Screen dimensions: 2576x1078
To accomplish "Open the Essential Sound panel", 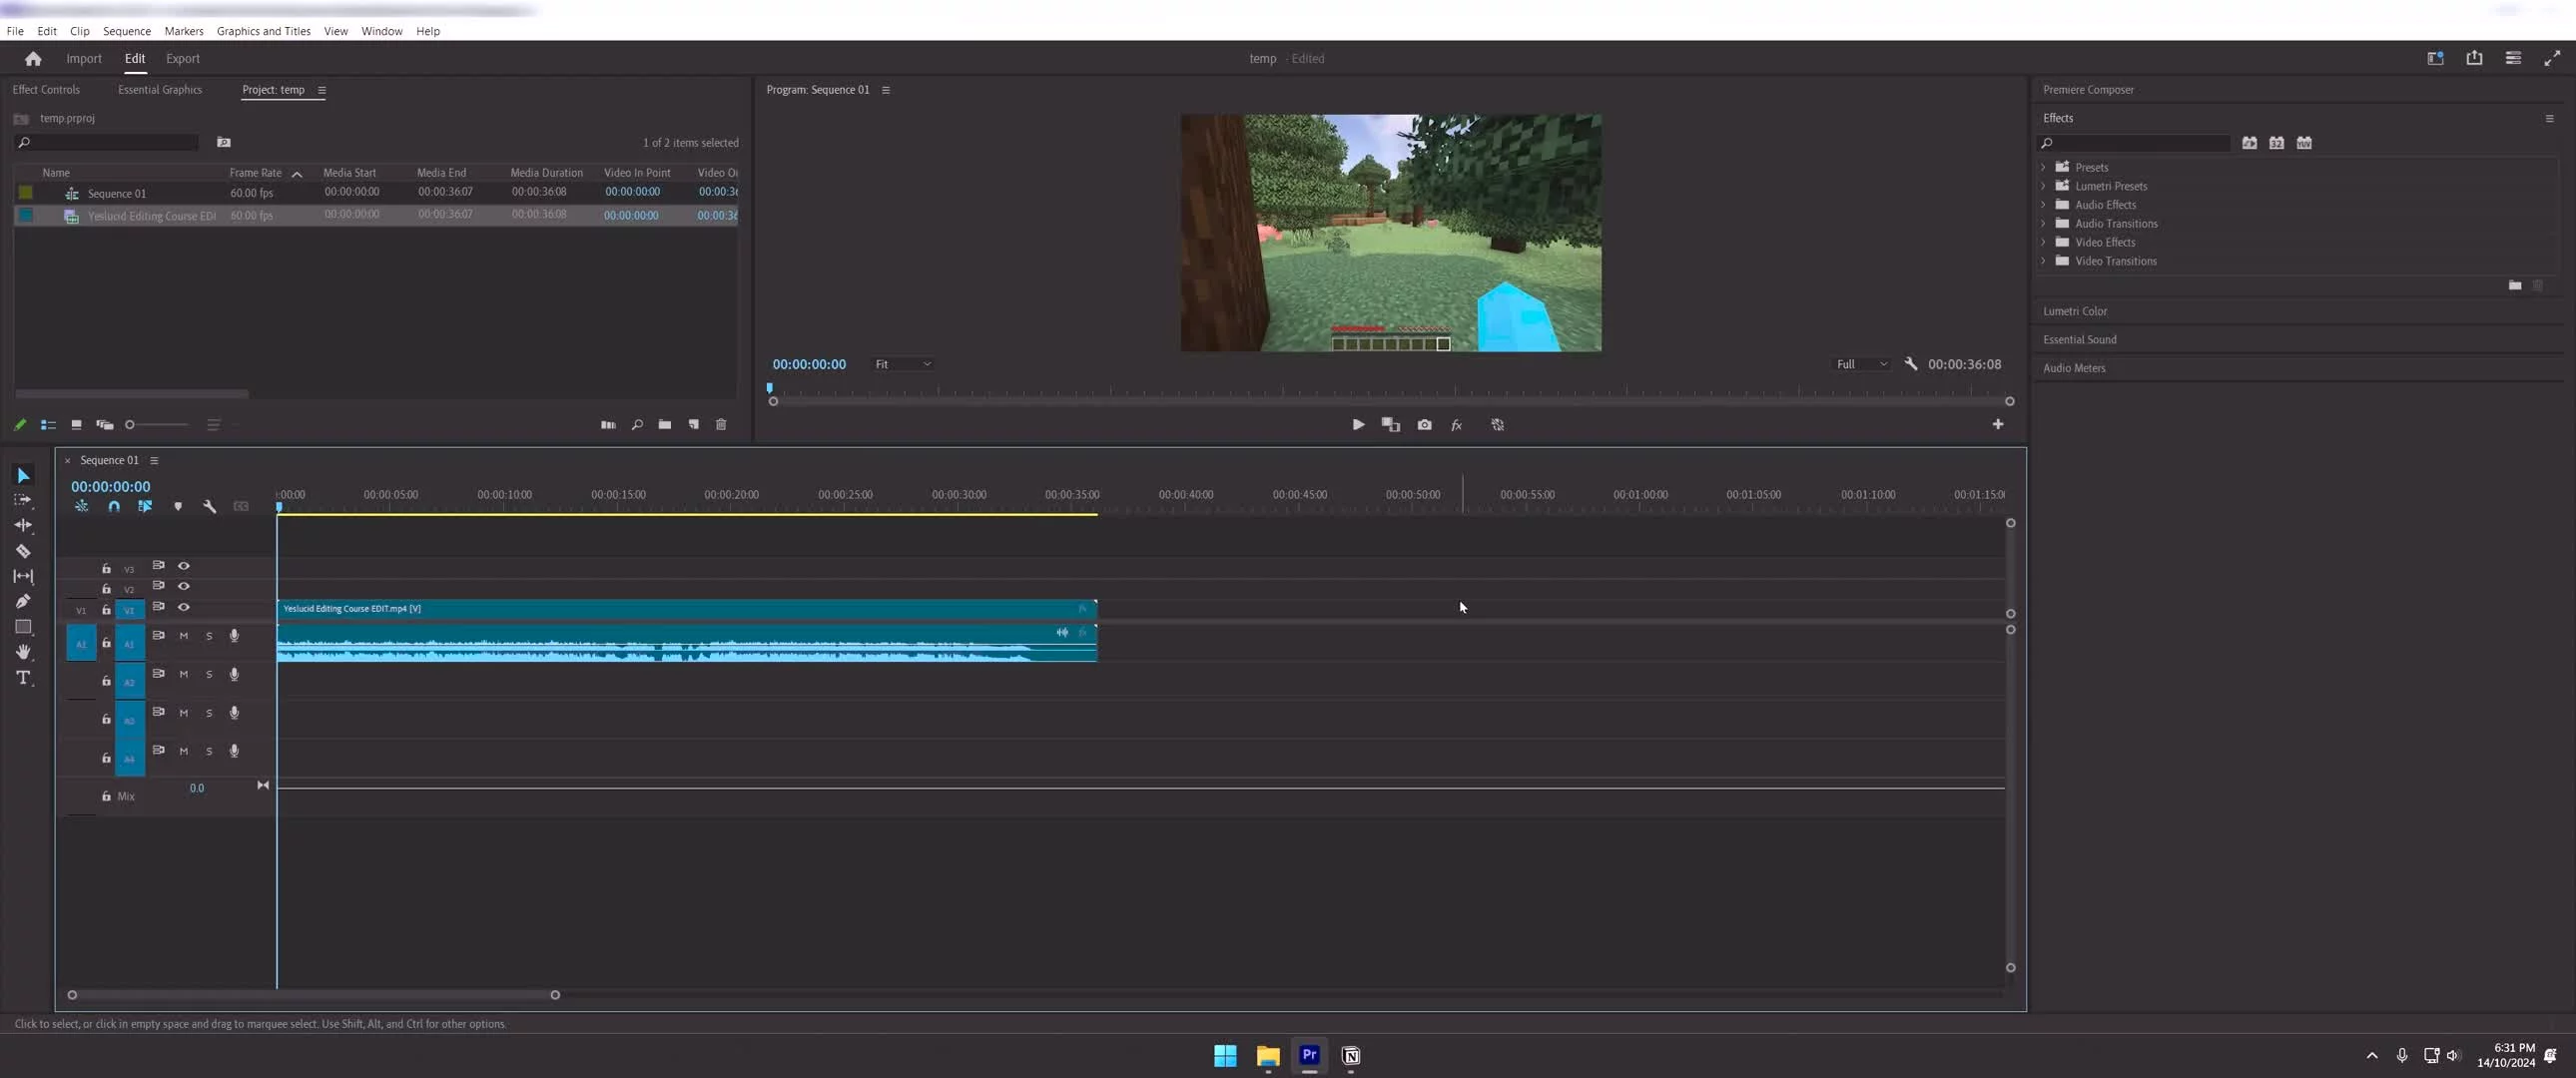I will pos(2080,340).
